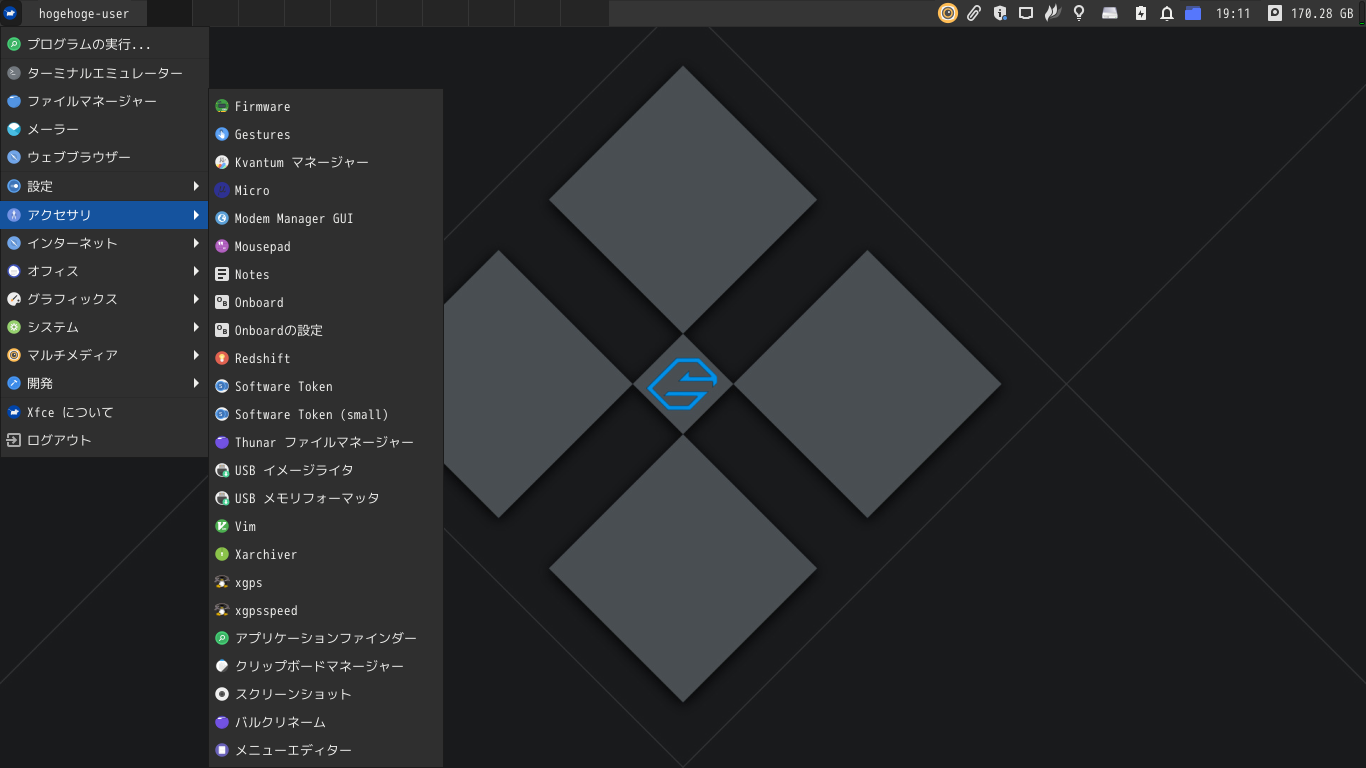
Task: Click the lightbulb tray icon
Action: [1079, 13]
